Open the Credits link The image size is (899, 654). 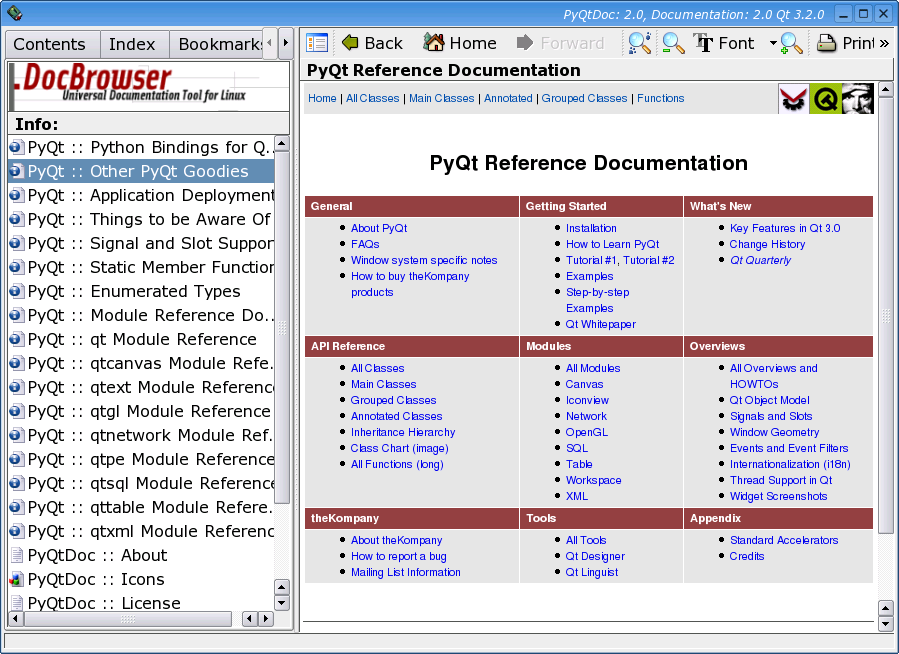pyautogui.click(x=746, y=556)
